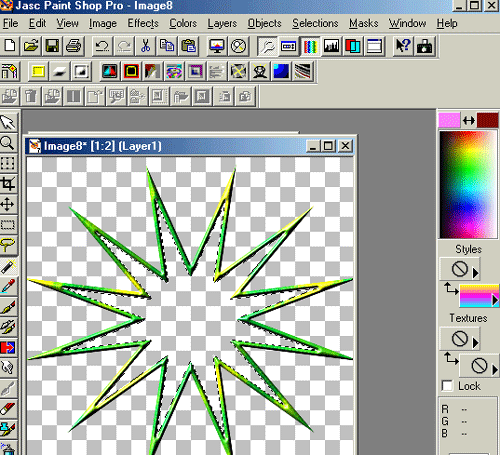Open the Effects menu
Screen dimensions: 500x455
click(x=143, y=23)
